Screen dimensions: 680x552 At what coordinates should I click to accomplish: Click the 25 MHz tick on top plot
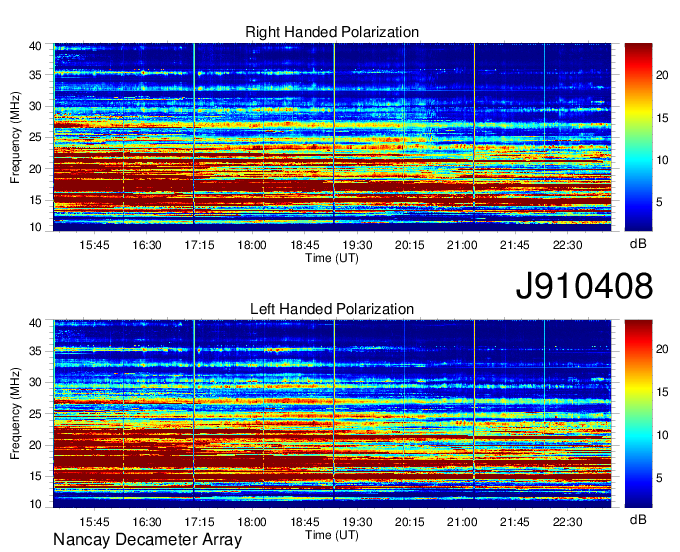pos(35,137)
